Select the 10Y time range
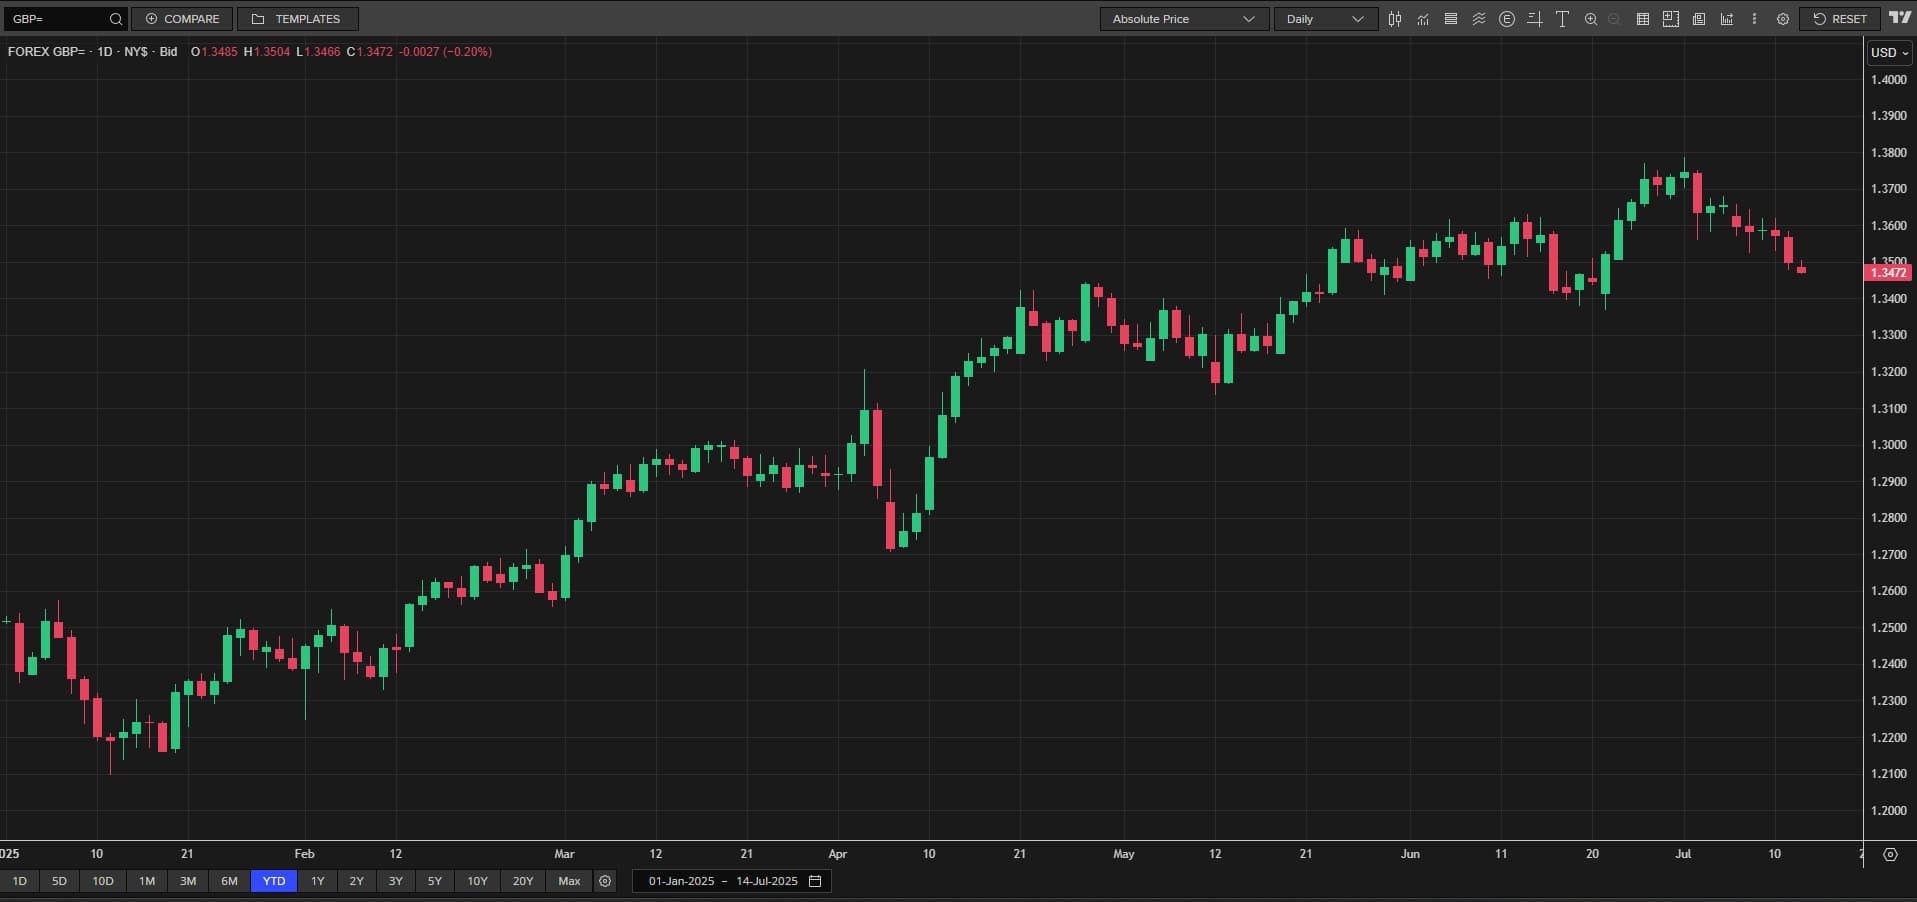Viewport: 1917px width, 902px height. pyautogui.click(x=478, y=881)
